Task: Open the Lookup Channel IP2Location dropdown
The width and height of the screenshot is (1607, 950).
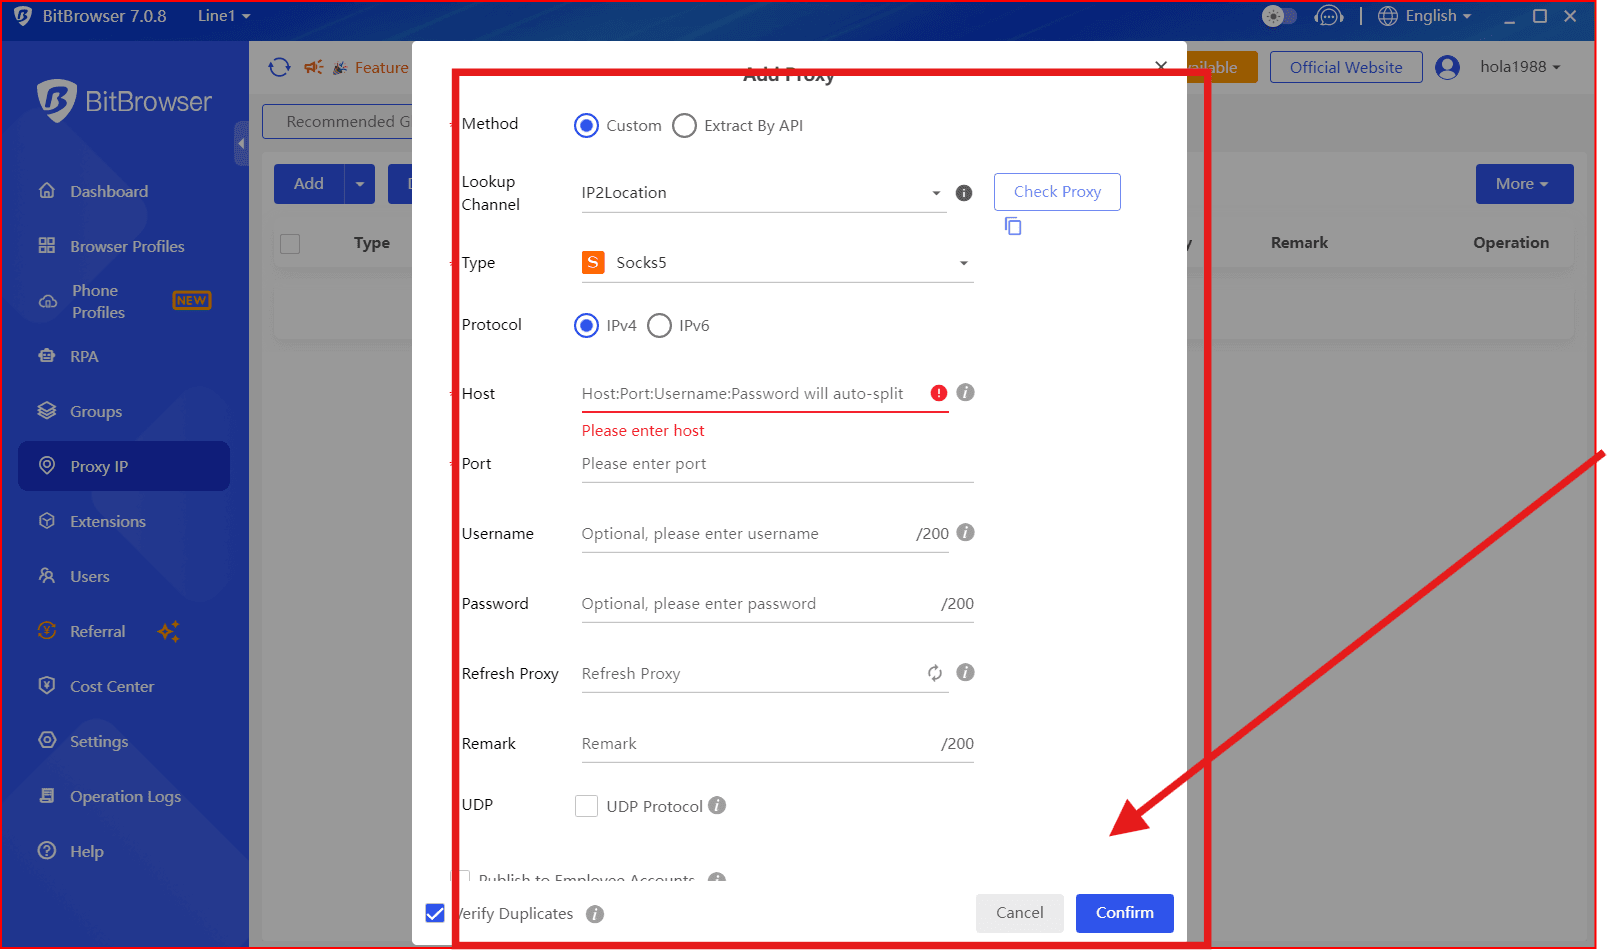Action: pos(762,193)
